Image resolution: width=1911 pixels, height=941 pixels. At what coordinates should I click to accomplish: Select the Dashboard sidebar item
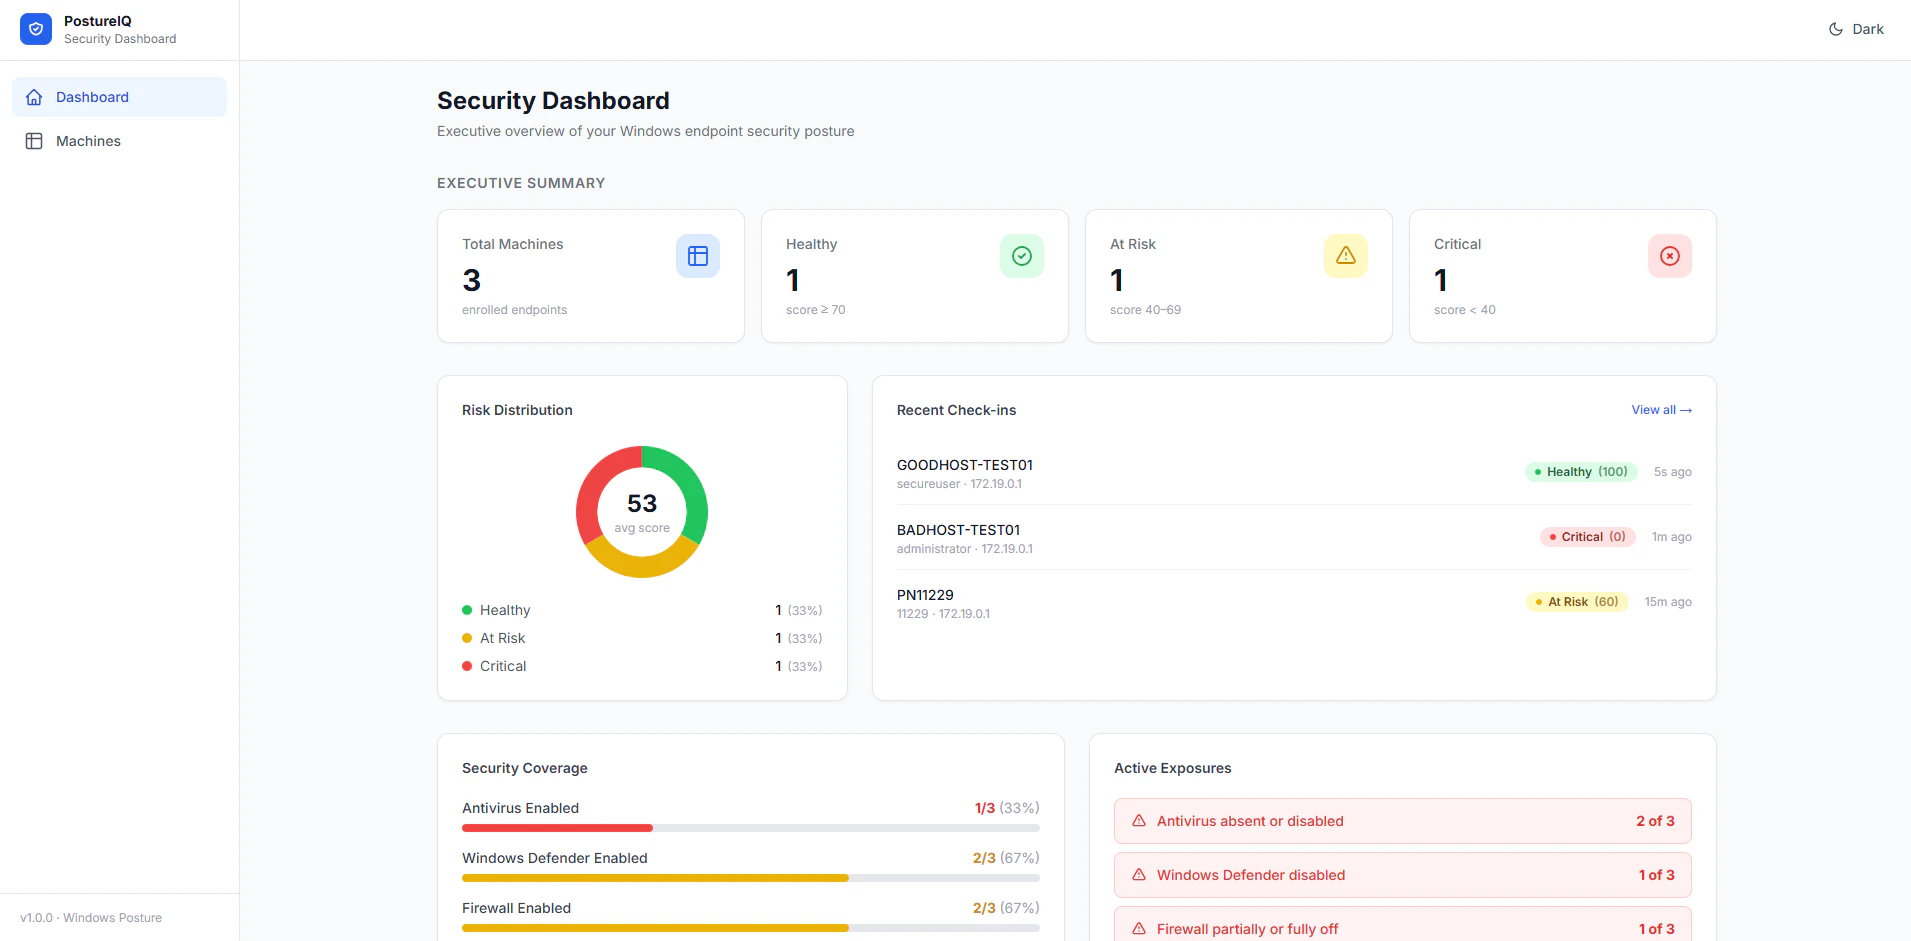[119, 97]
